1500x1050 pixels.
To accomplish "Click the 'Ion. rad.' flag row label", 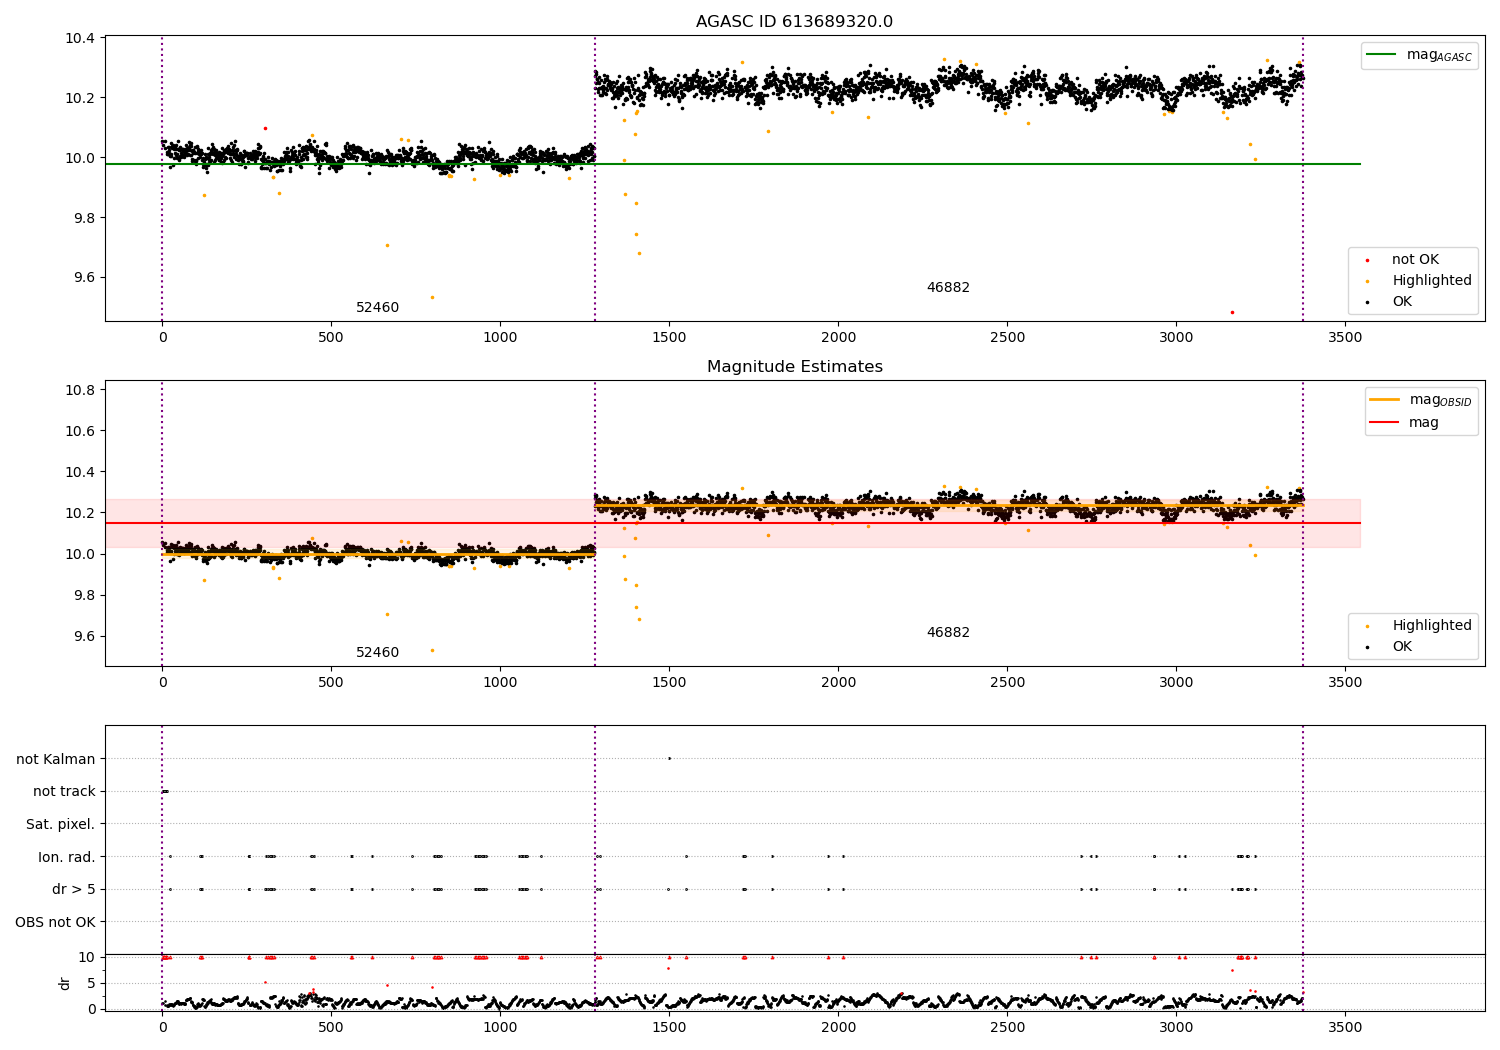I will (x=67, y=857).
